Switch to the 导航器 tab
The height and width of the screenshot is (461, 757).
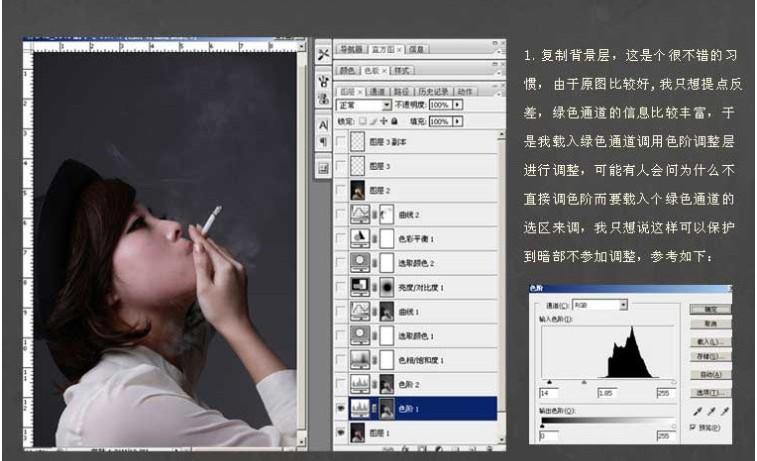point(351,49)
